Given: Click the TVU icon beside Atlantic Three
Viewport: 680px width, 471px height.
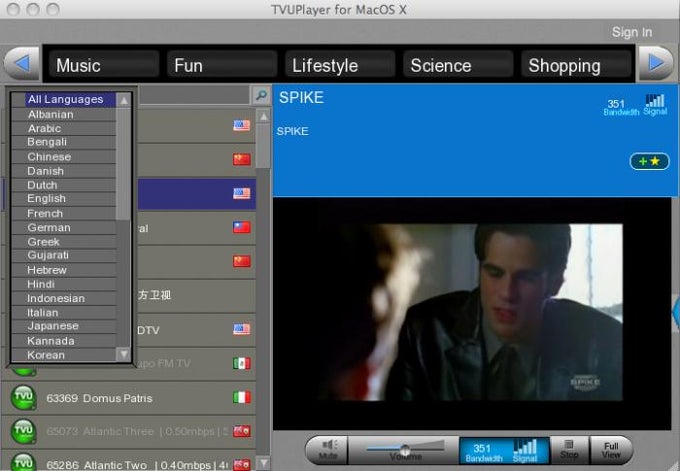Looking at the screenshot, I should click(23, 431).
